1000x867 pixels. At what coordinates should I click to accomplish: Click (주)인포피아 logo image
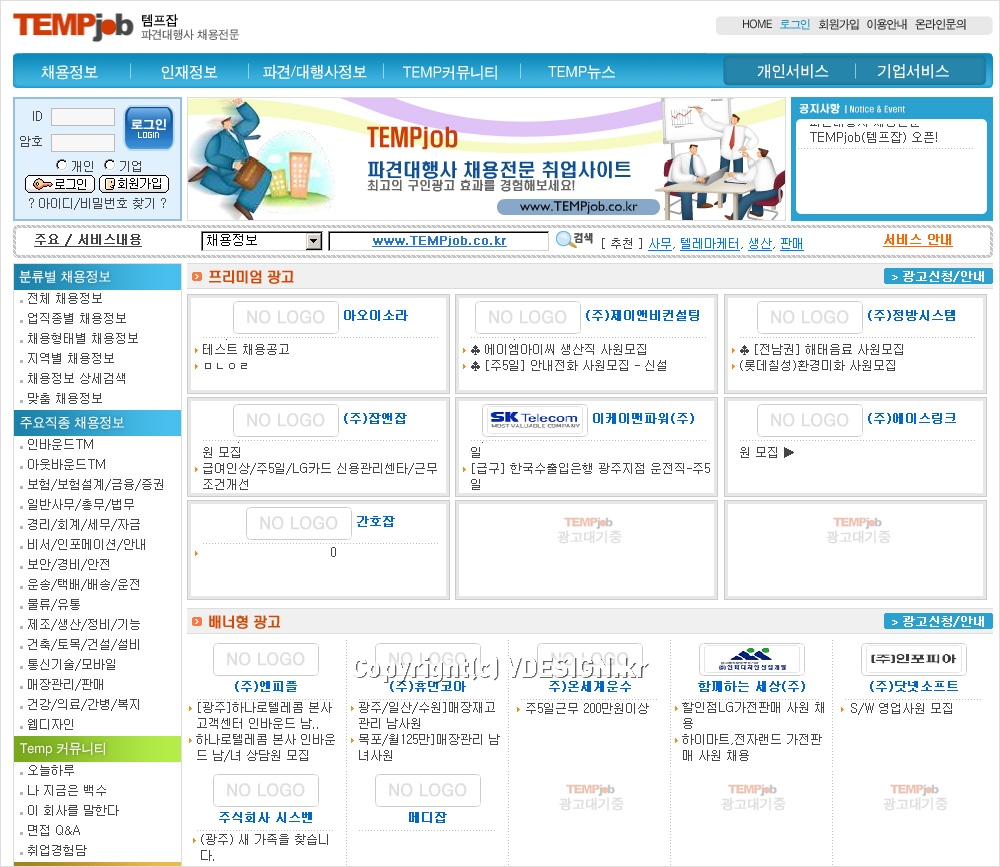coord(913,660)
